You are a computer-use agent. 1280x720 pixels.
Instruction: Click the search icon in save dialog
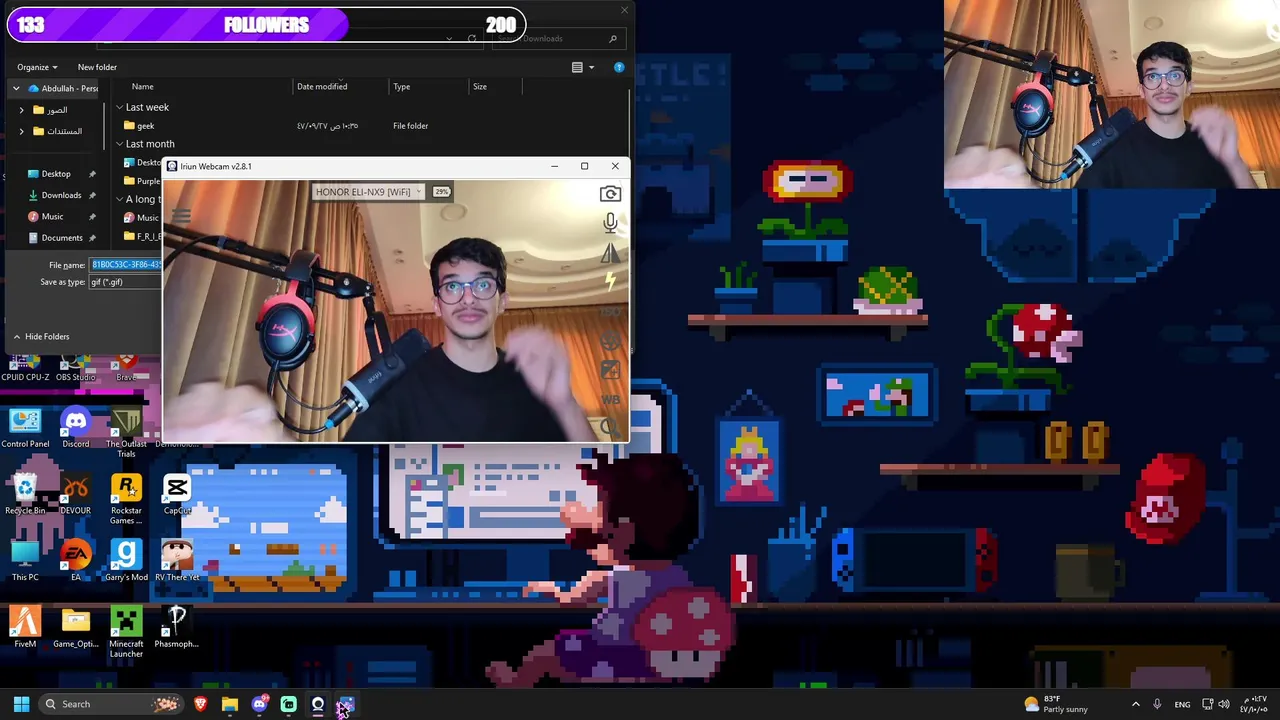[x=612, y=39]
